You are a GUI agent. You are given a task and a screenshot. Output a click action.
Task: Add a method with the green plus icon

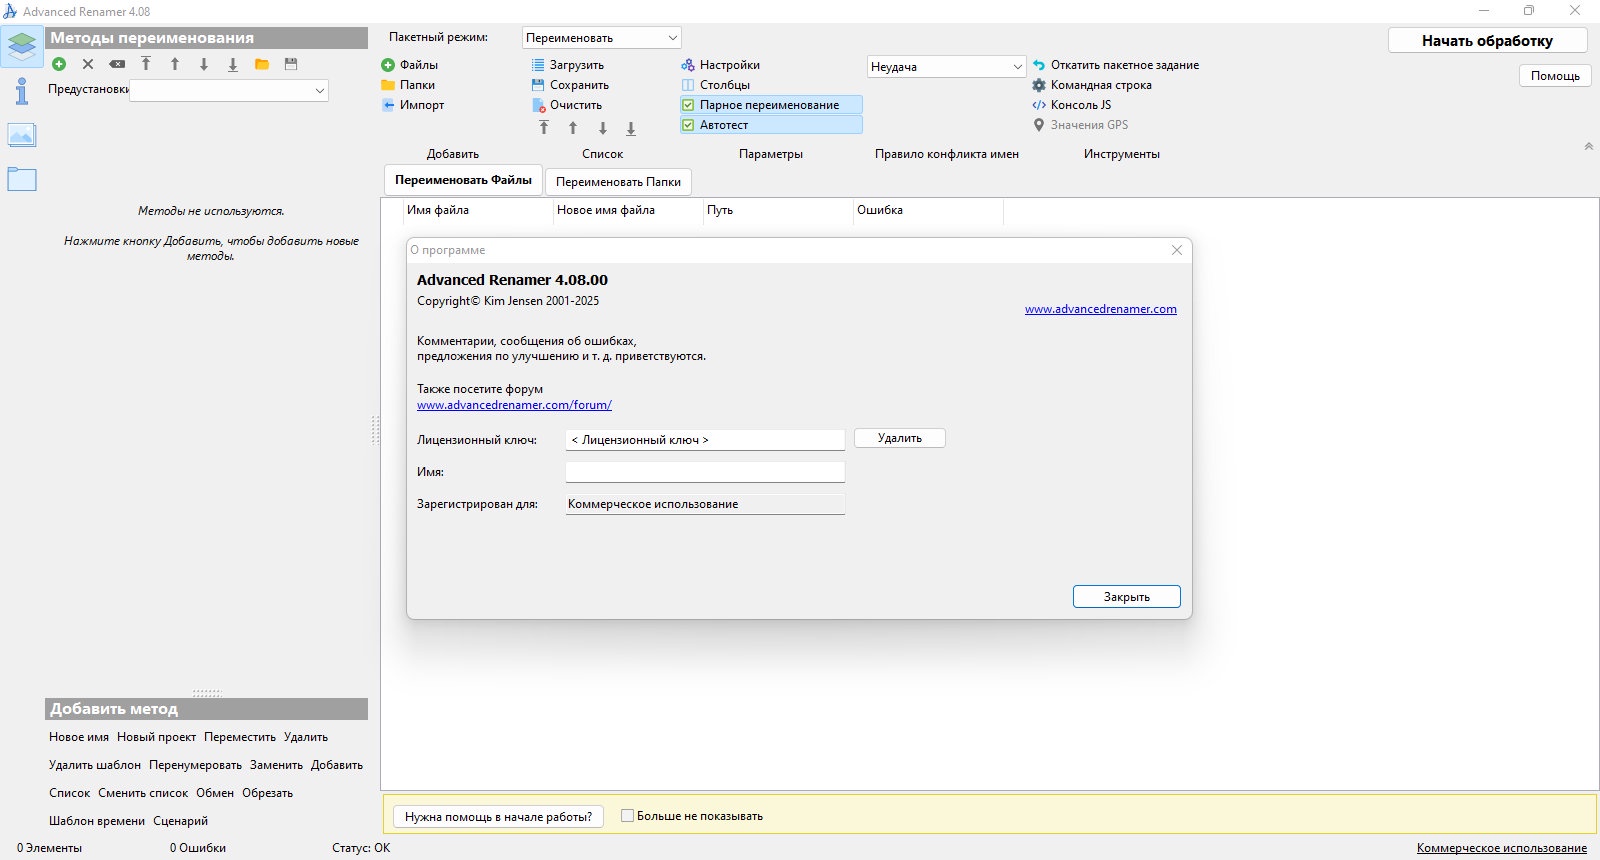[59, 64]
